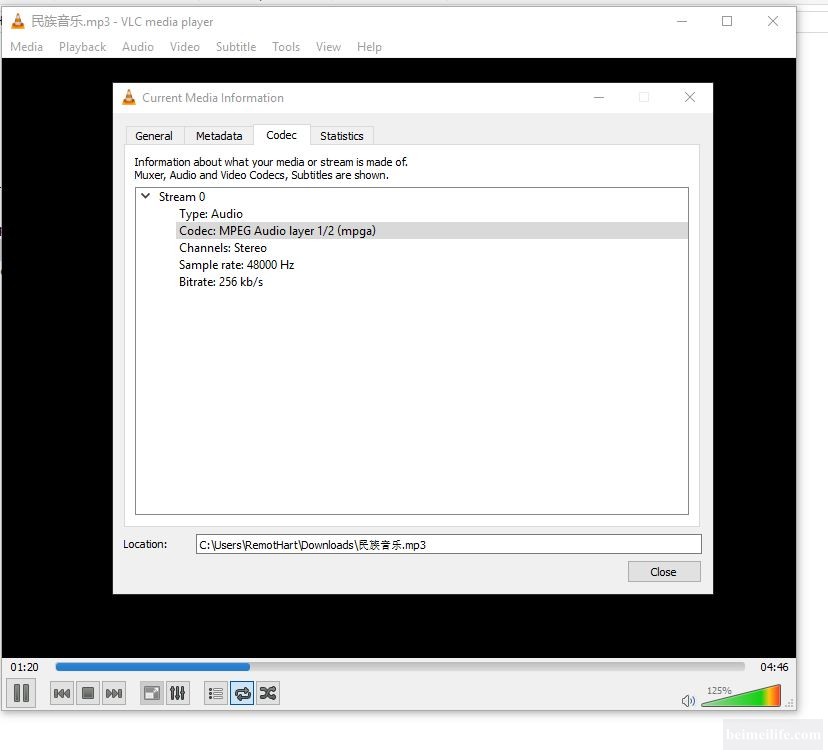The image size is (828, 755).
Task: Skip to the next track
Action: pyautogui.click(x=114, y=693)
